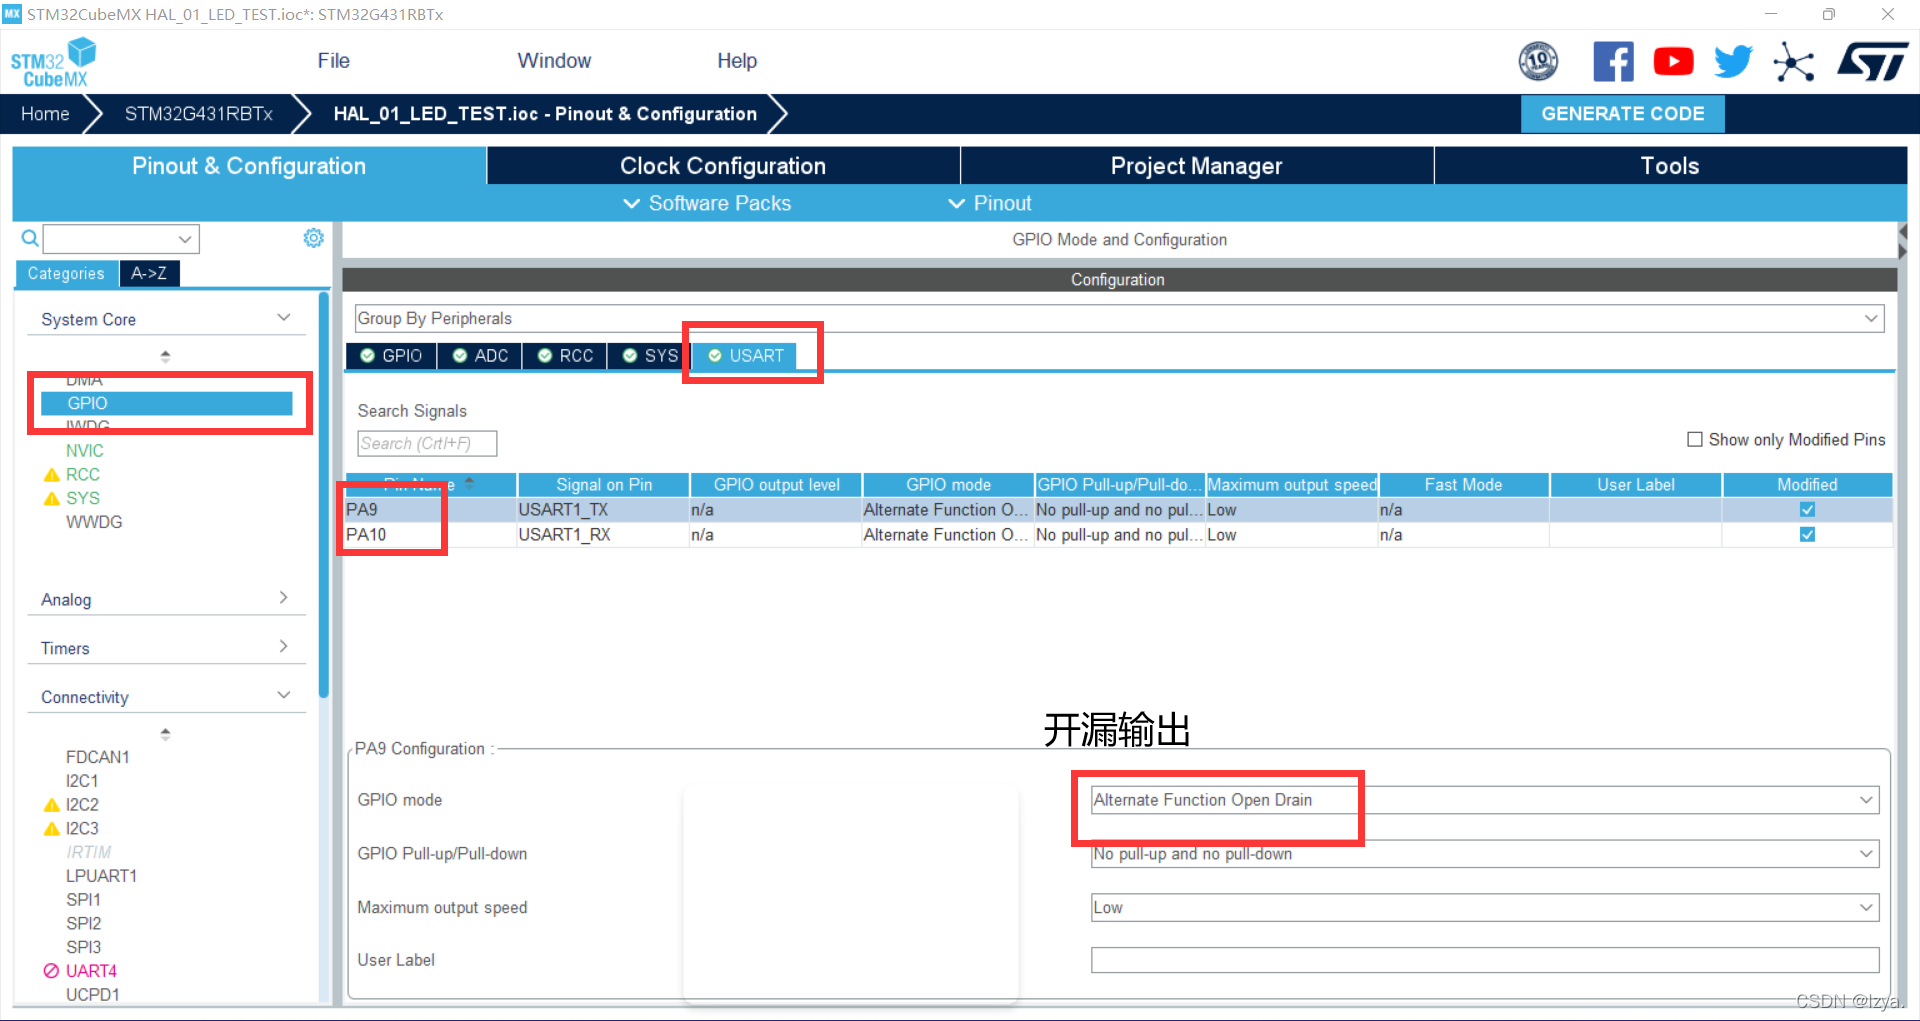1920x1021 pixels.
Task: Select GPIO in System Core list
Action: pos(166,403)
